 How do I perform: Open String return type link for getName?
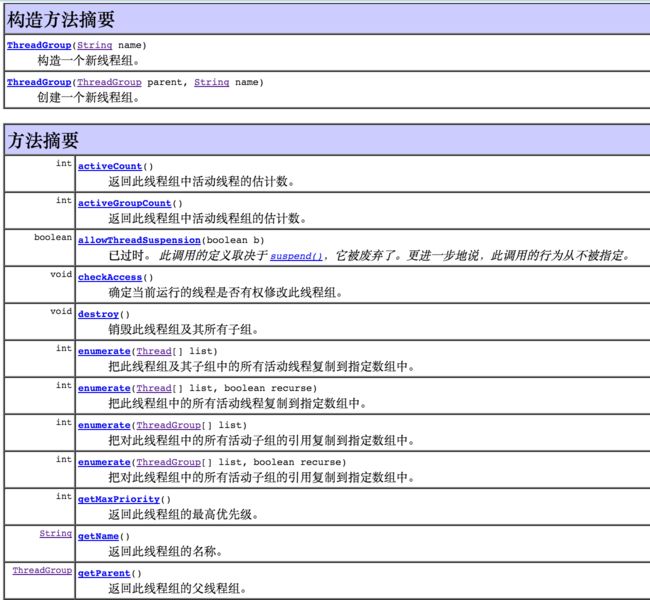[x=56, y=533]
